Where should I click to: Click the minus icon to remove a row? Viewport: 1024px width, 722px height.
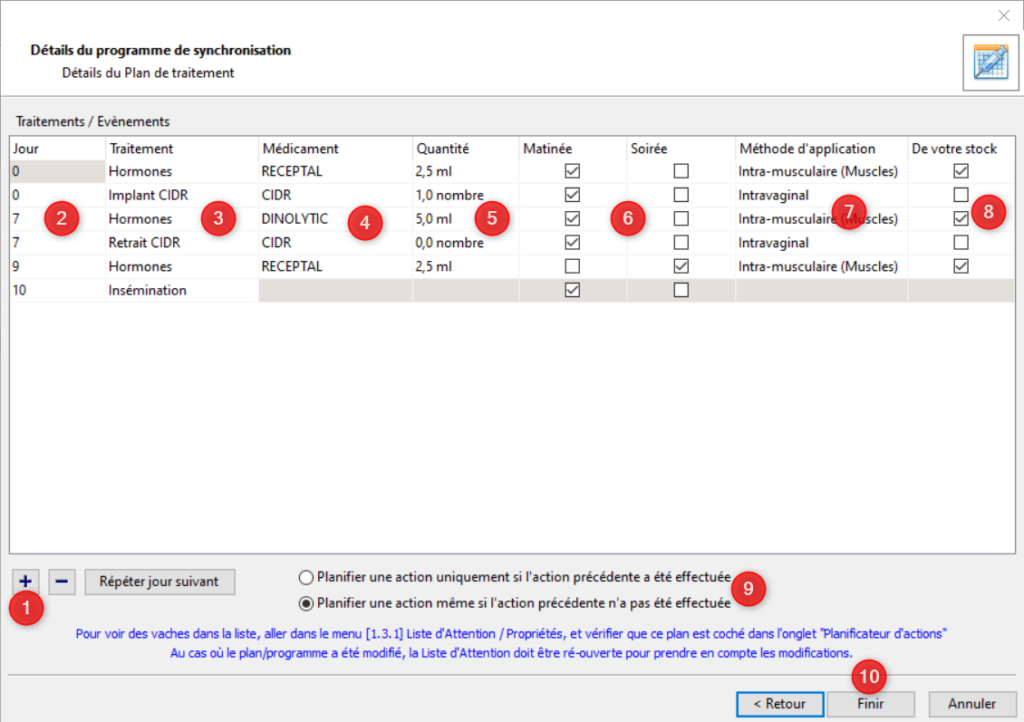[62, 581]
